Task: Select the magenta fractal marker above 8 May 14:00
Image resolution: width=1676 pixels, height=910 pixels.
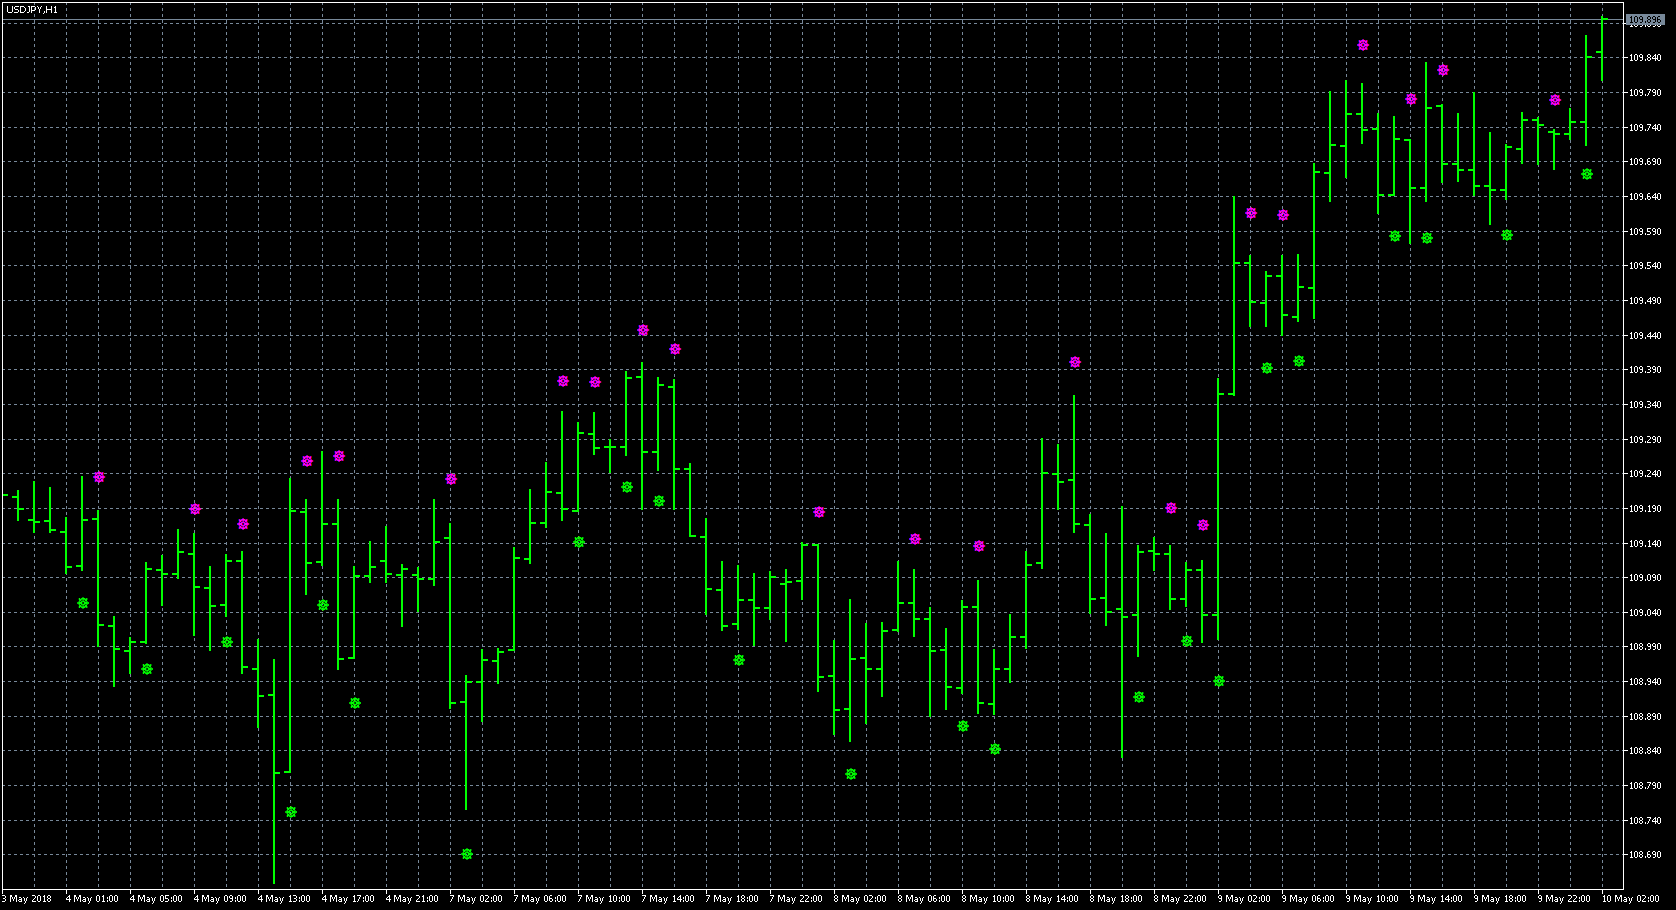Action: (1075, 362)
